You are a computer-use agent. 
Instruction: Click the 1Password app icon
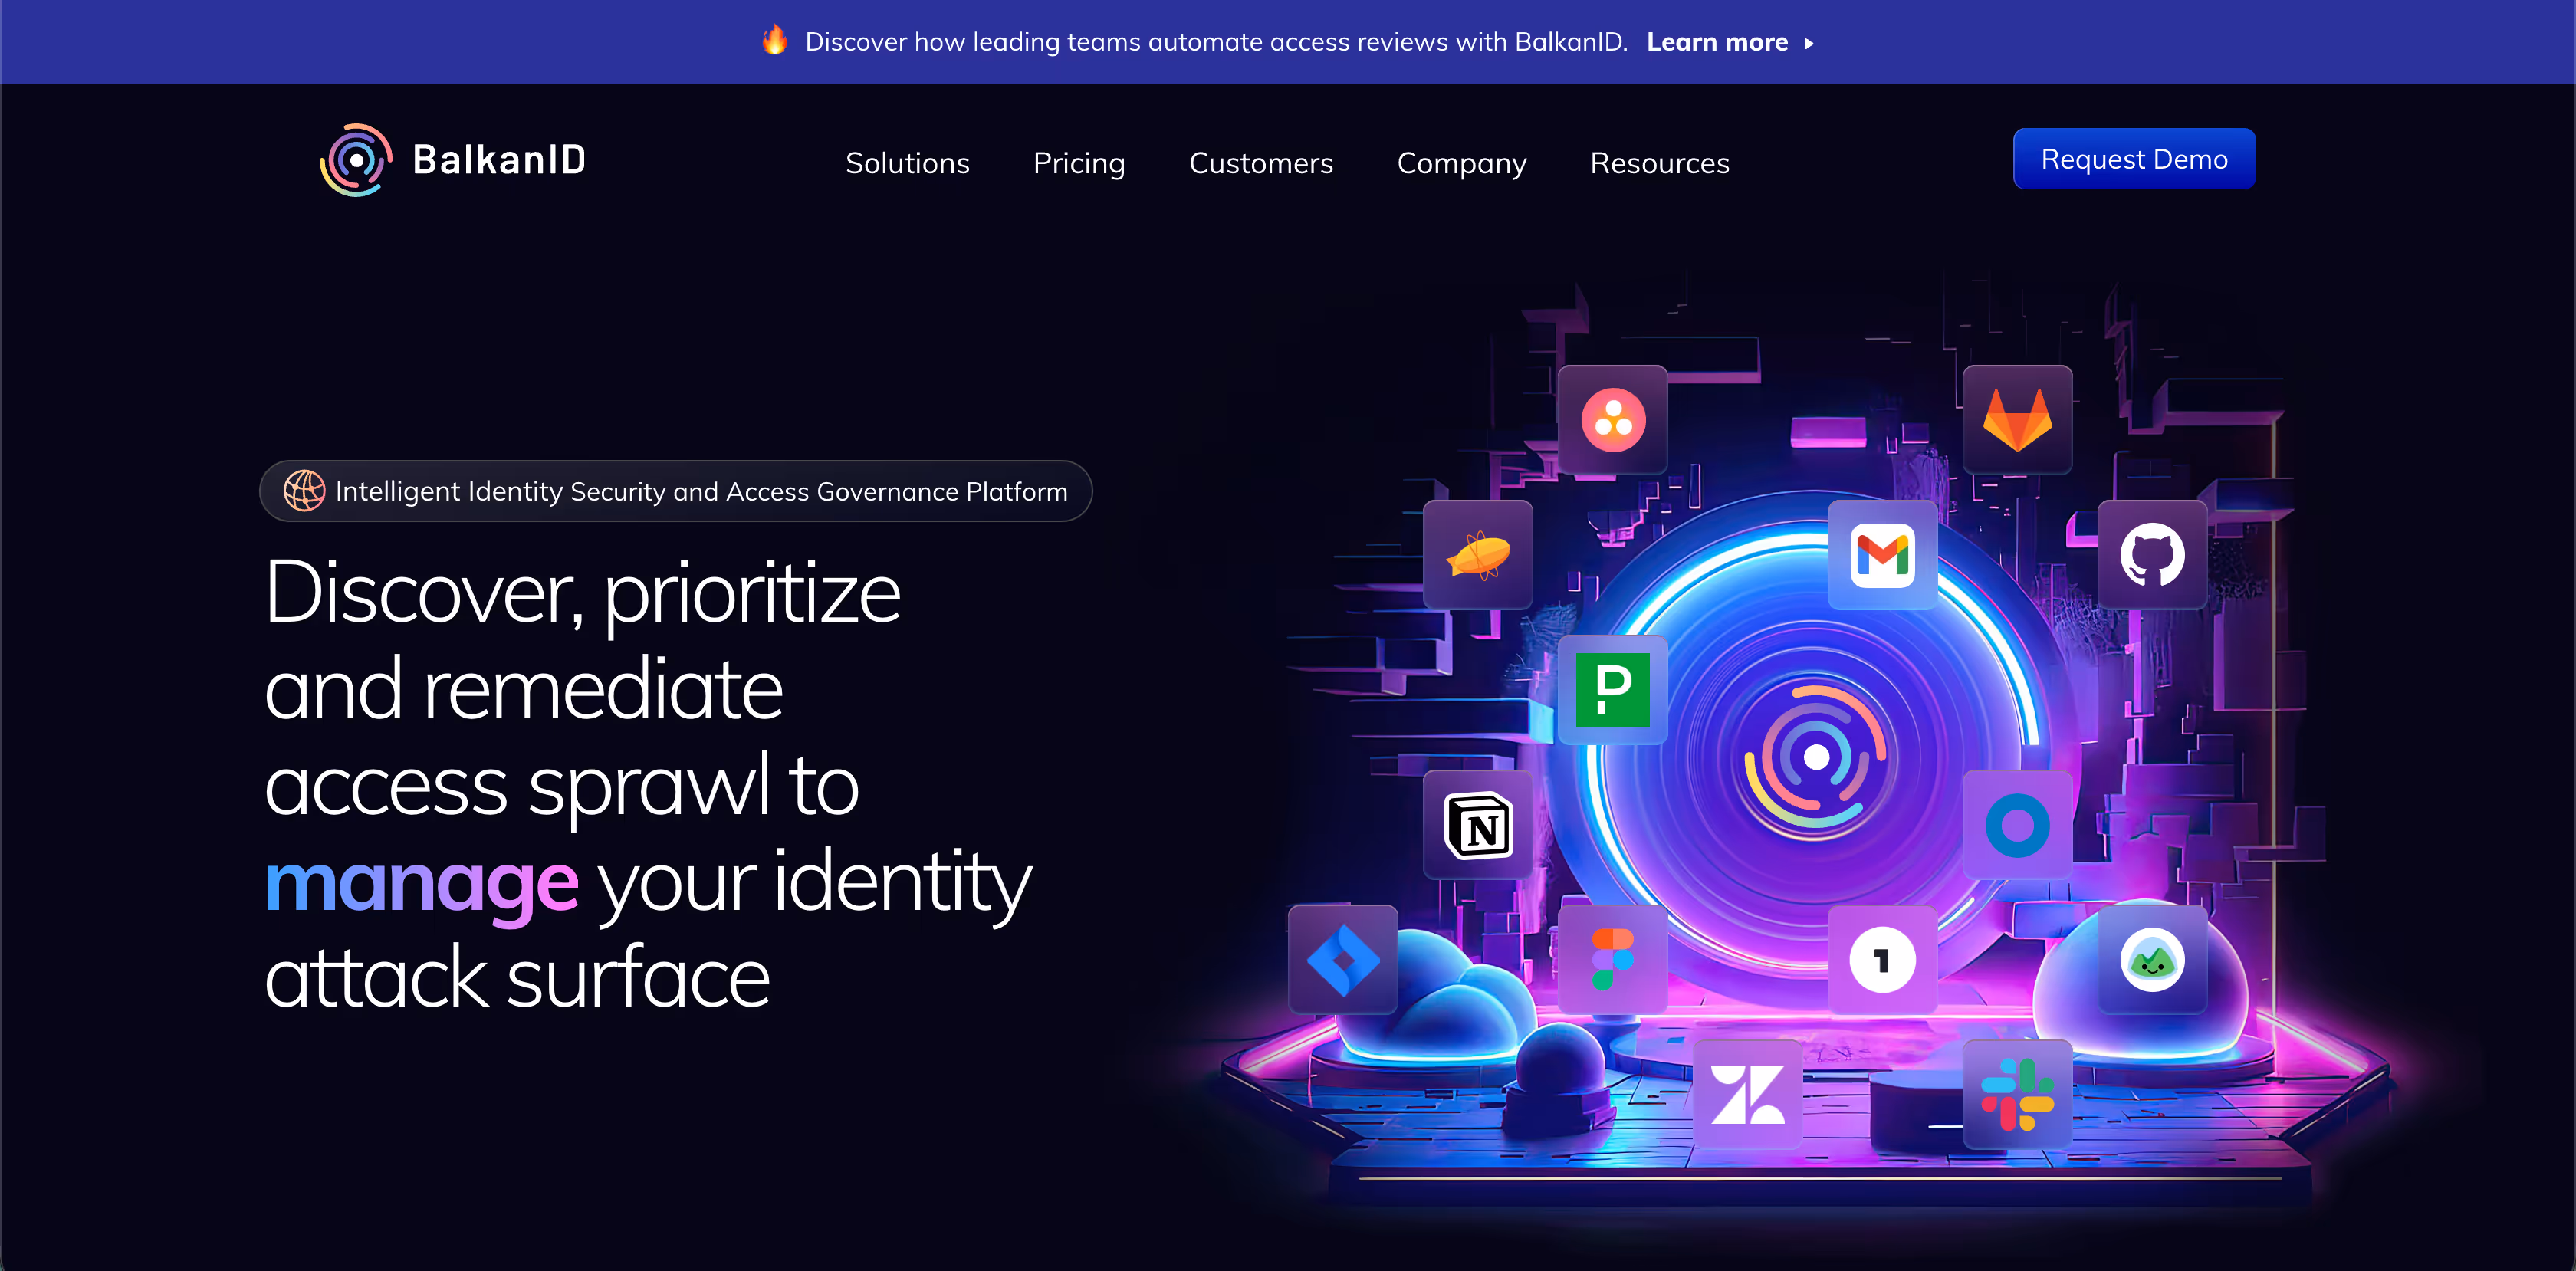[x=1882, y=960]
